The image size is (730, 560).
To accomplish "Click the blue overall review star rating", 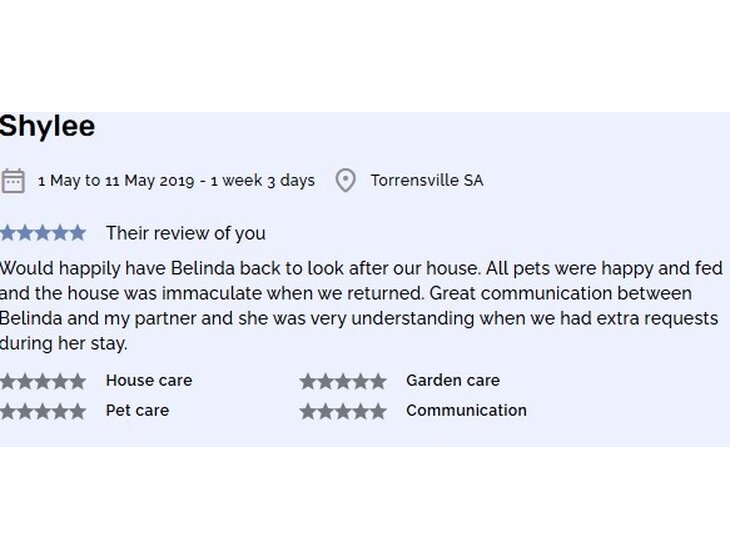I will point(43,233).
